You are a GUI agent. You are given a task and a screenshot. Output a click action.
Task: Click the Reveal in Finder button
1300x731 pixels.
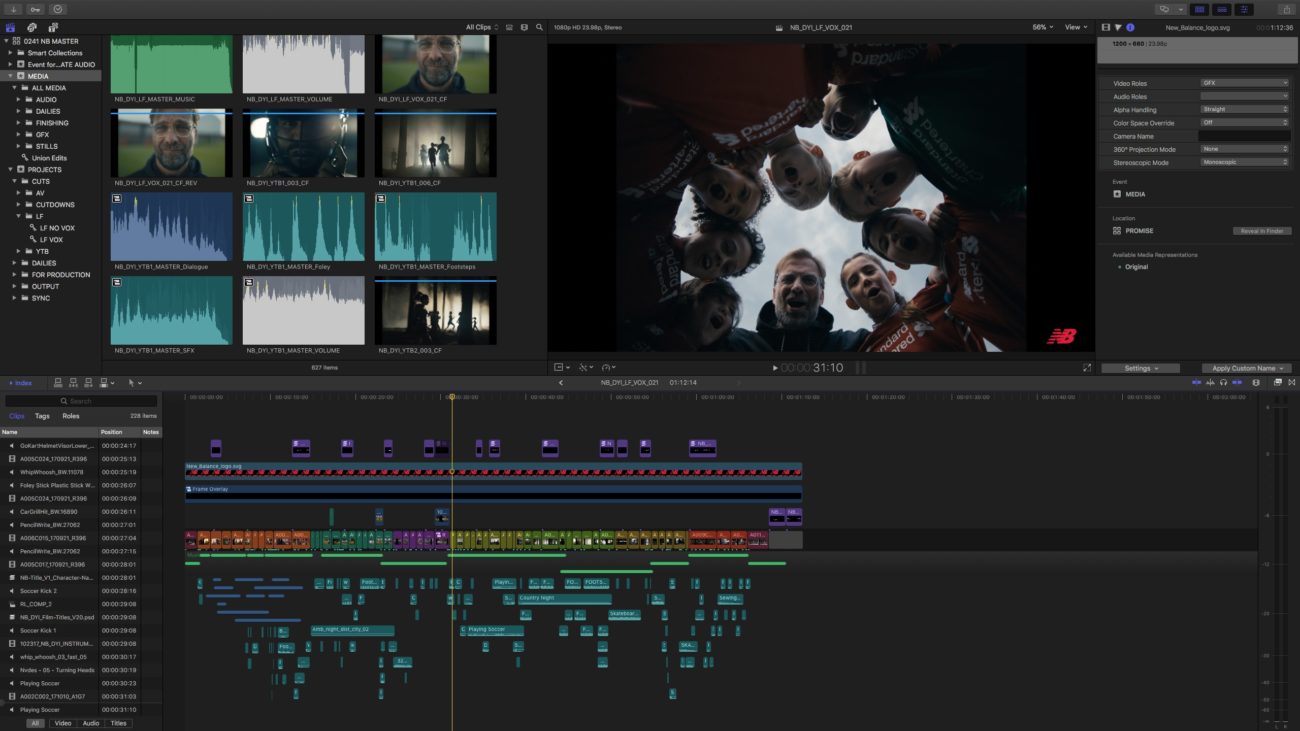(x=1262, y=231)
